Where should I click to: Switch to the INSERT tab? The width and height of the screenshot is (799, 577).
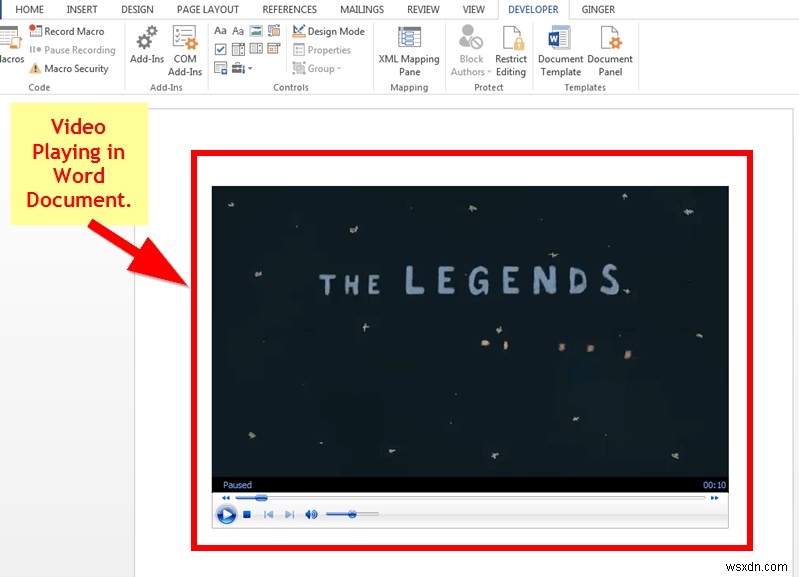coord(82,9)
